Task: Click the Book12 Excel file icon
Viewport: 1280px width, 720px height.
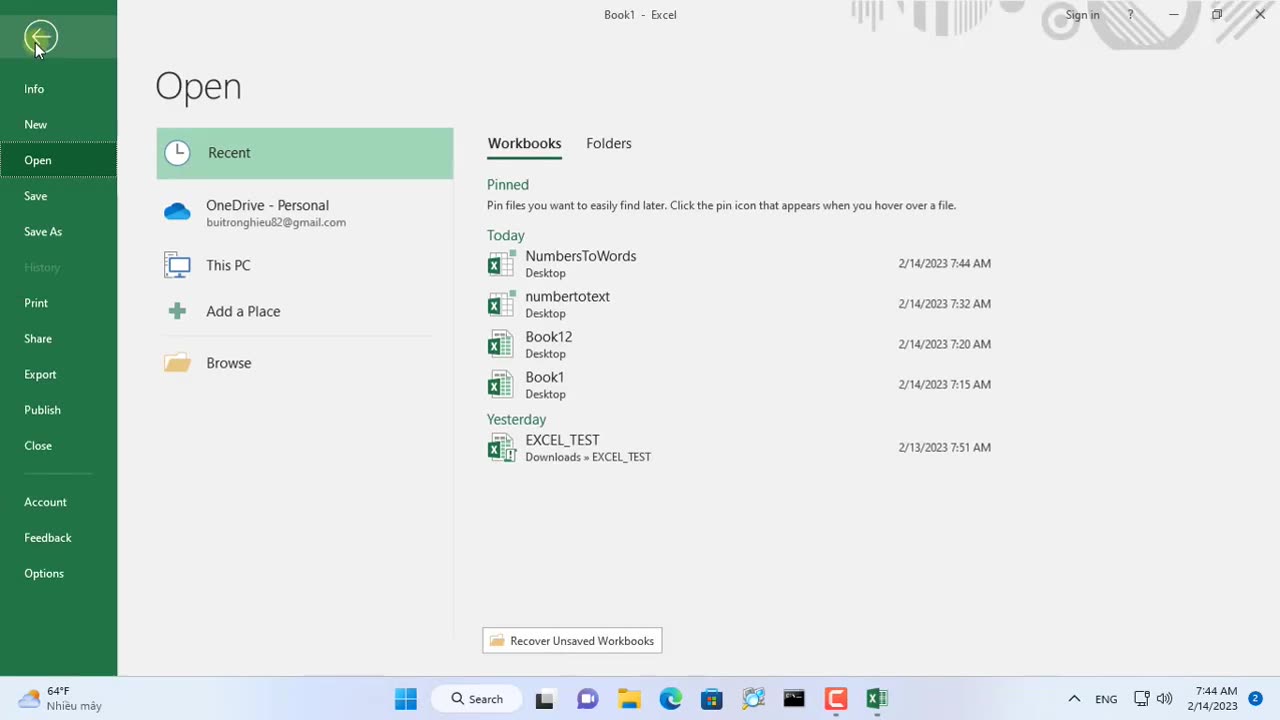Action: pos(501,344)
